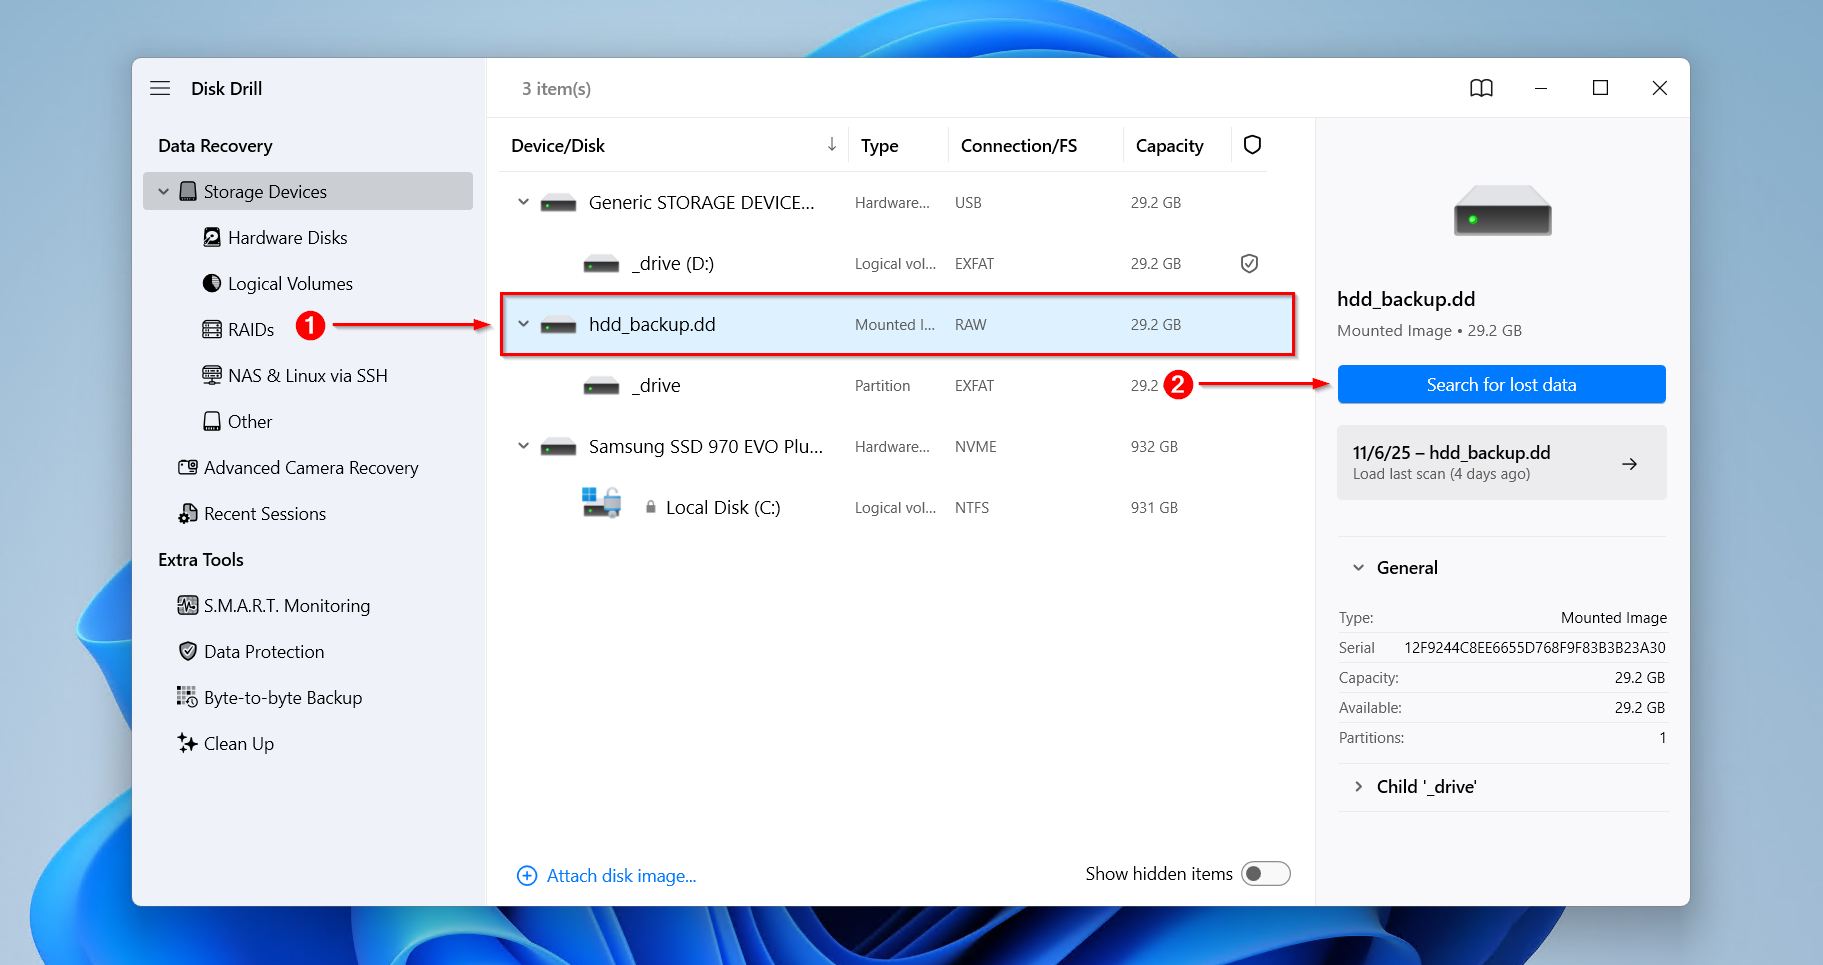
Task: Collapse the Samsung SSD 970 EVO tree row
Action: (x=523, y=446)
